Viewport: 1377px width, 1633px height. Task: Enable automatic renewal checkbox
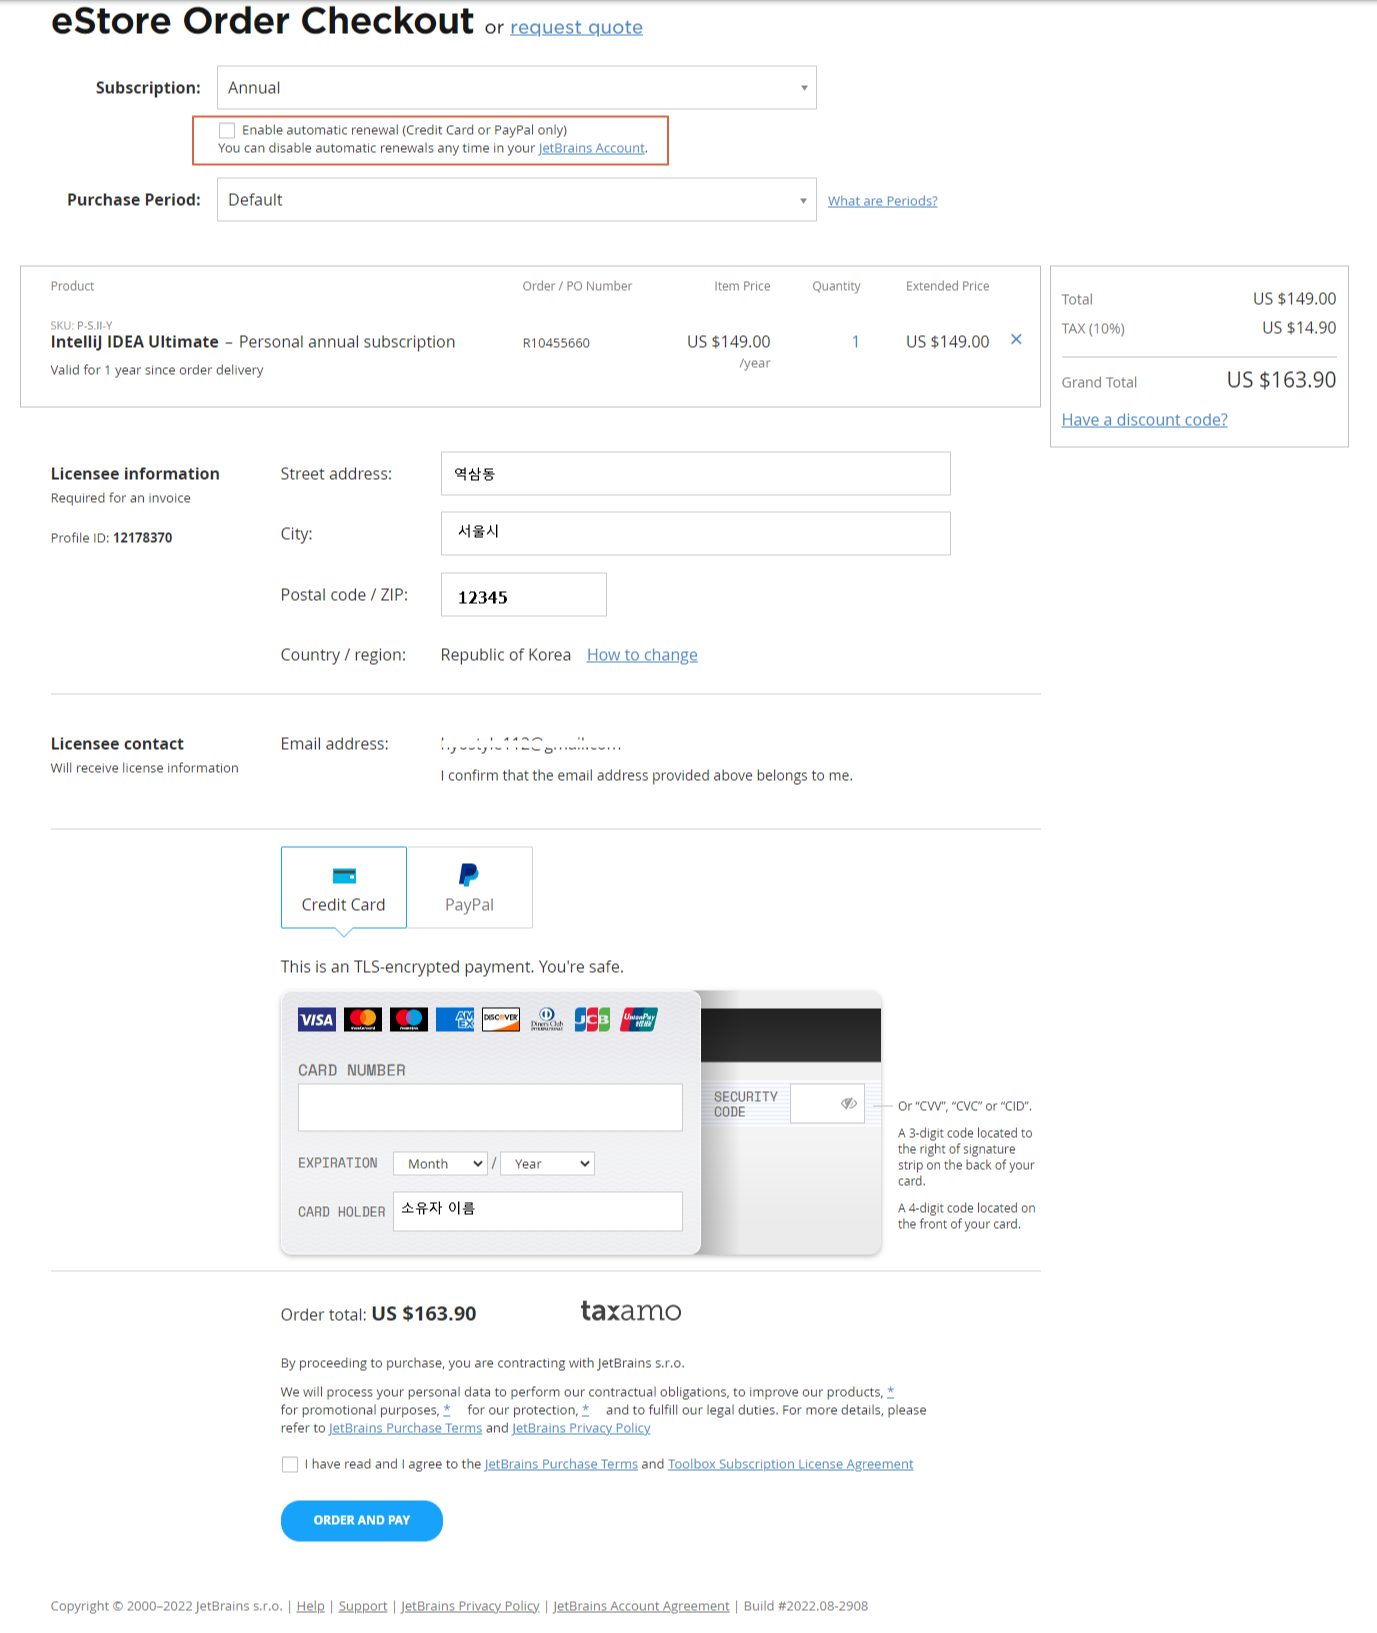coord(228,130)
